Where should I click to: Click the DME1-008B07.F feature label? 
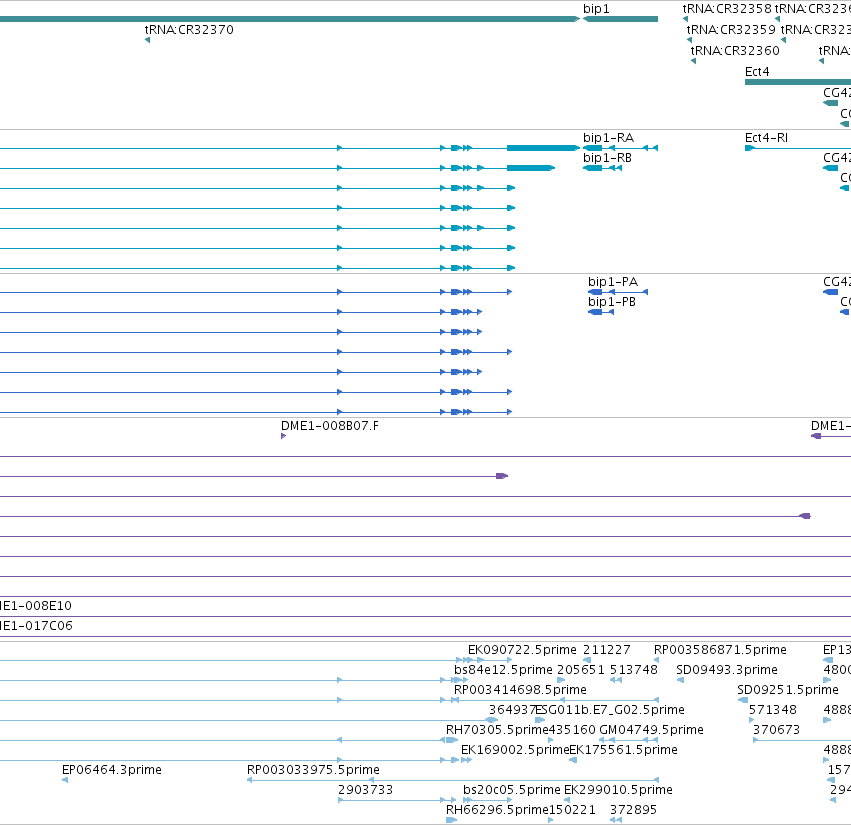click(x=329, y=426)
